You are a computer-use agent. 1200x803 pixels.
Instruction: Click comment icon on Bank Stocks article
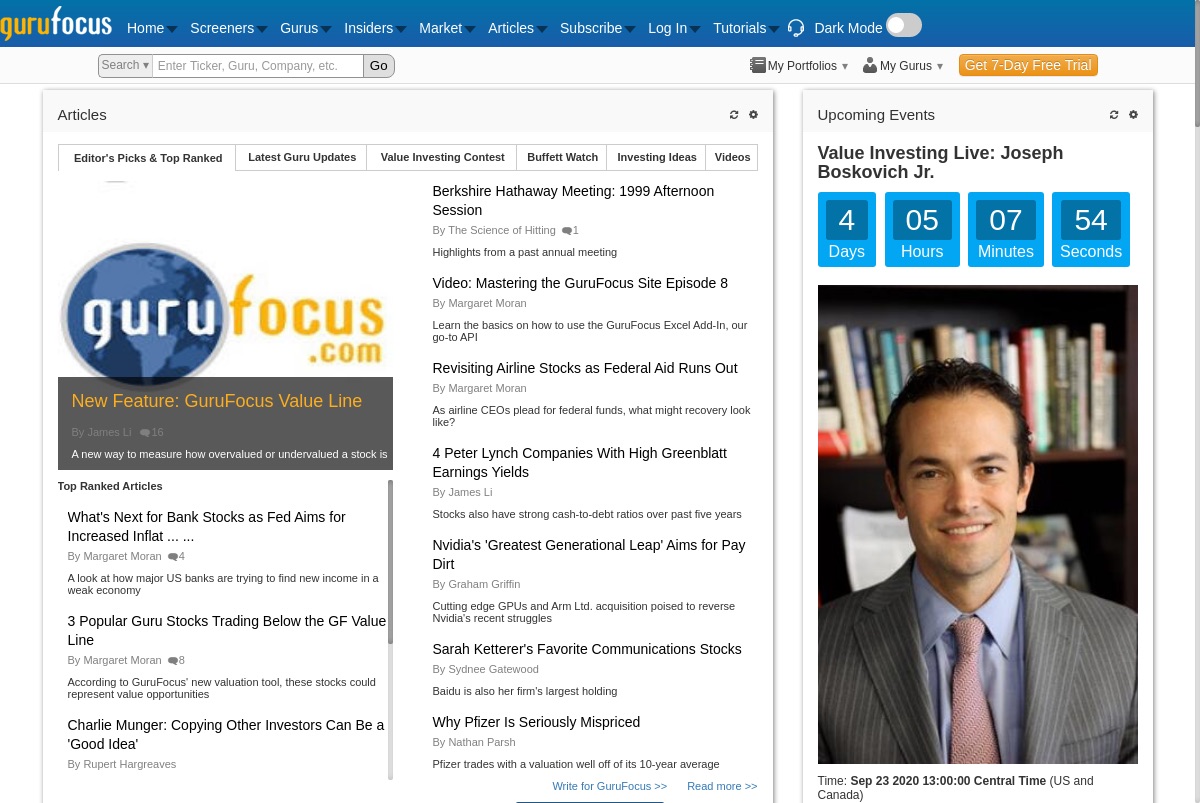(x=173, y=557)
